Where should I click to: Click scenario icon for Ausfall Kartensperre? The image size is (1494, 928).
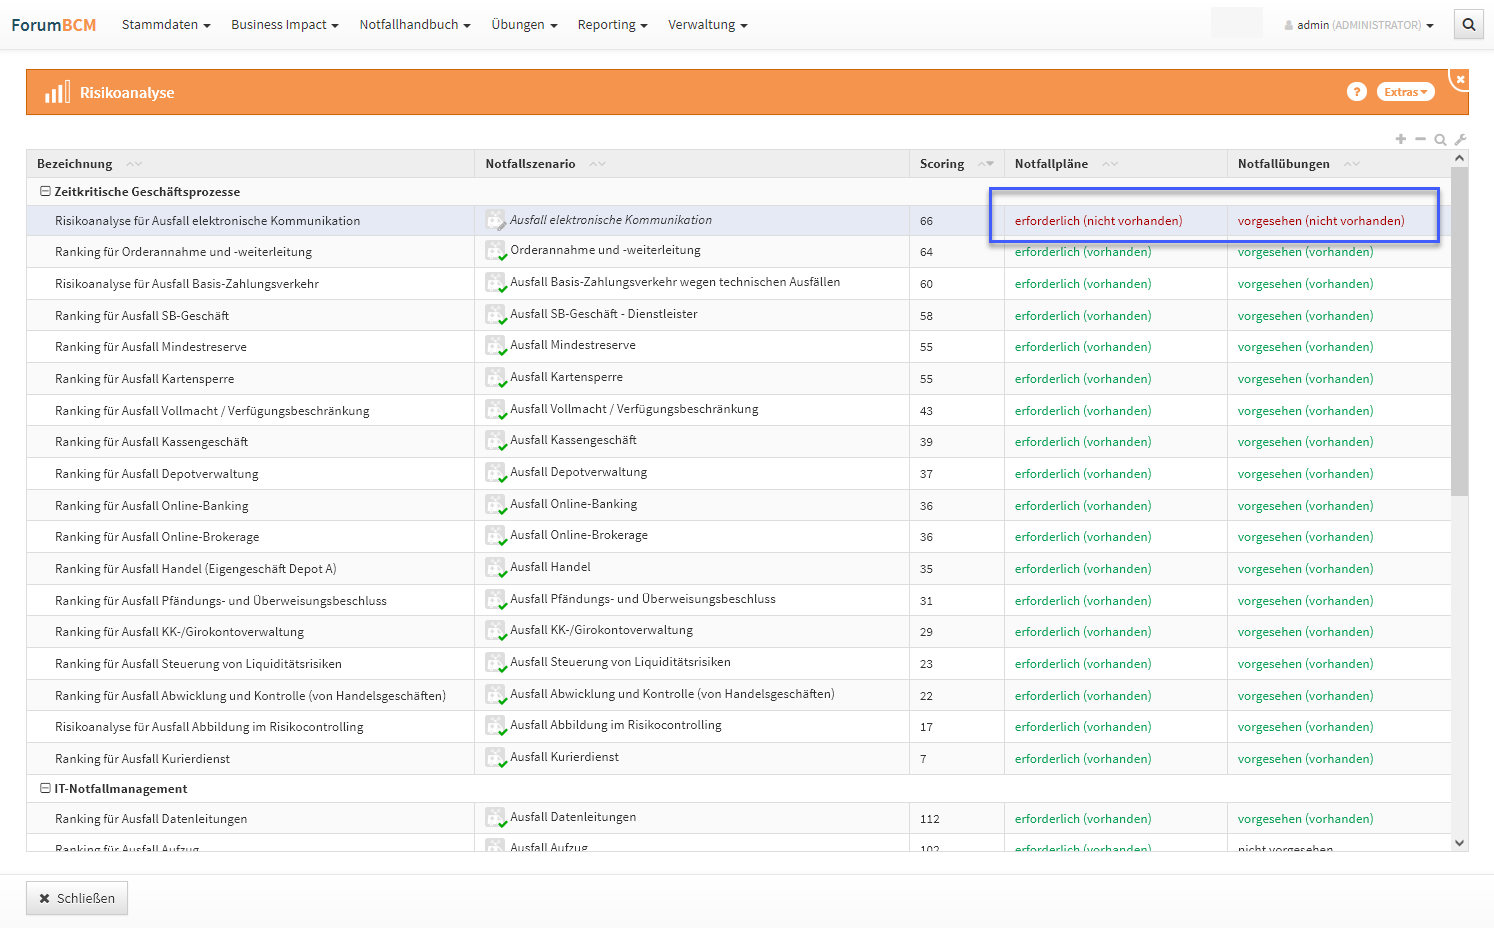495,378
